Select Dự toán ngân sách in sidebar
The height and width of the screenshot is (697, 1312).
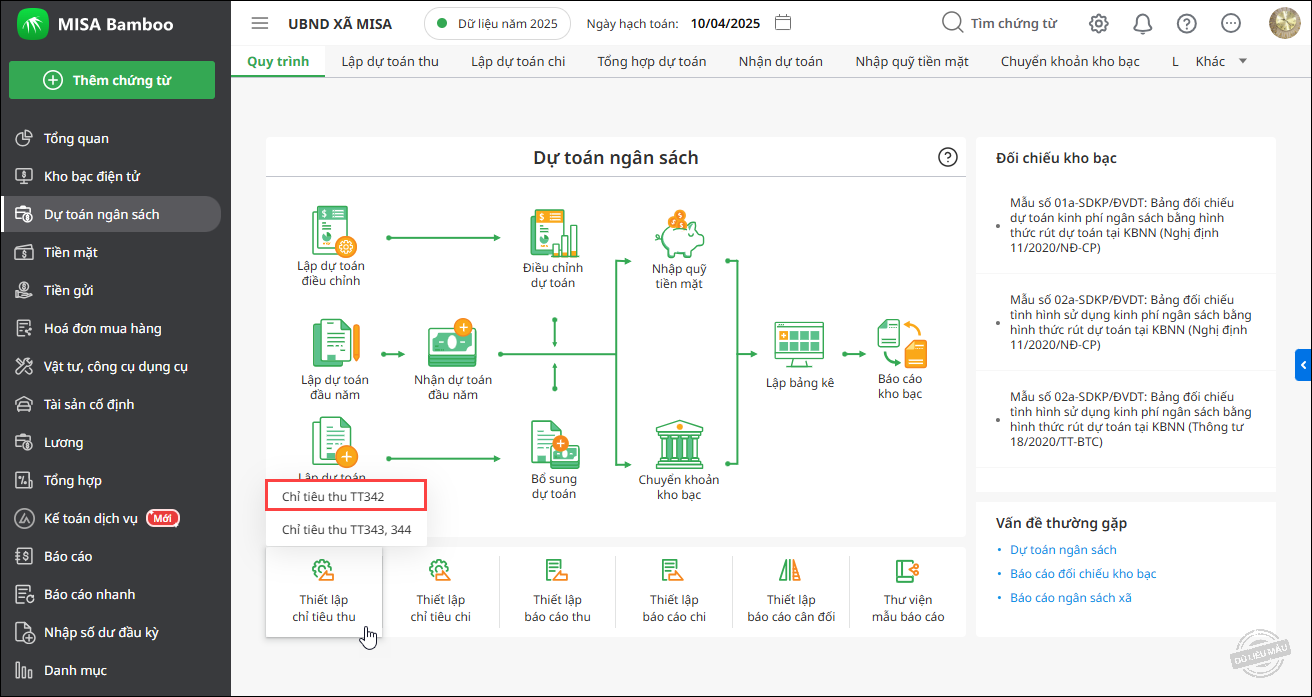(112, 214)
